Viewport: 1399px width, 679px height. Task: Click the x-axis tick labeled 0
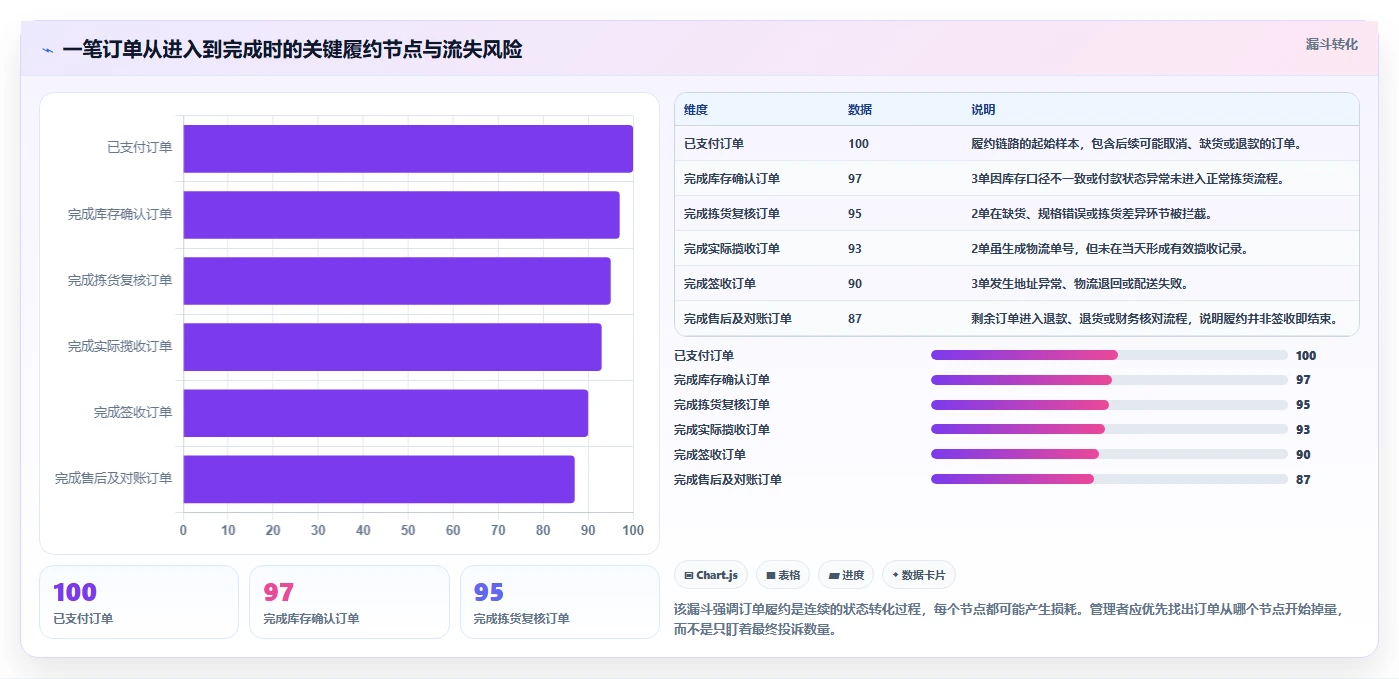pos(183,530)
